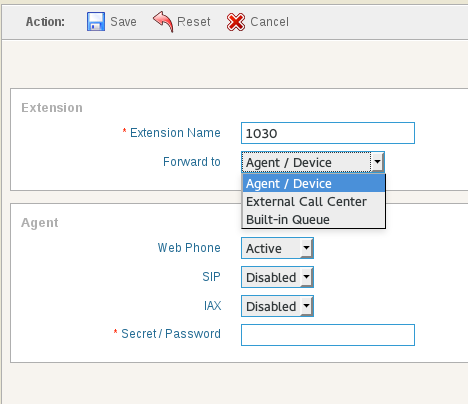Click the Extension Name label

tap(175, 133)
